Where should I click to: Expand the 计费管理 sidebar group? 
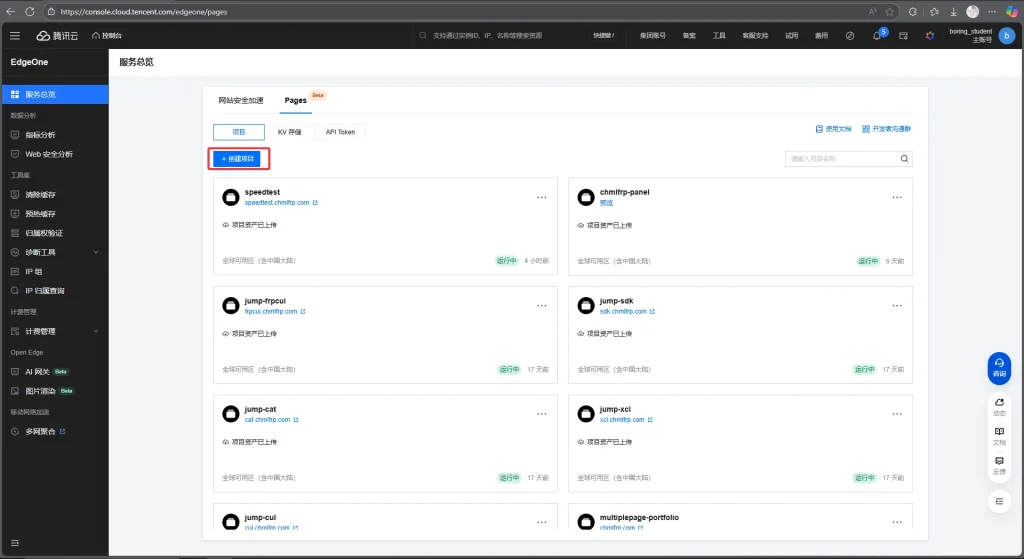click(x=55, y=331)
